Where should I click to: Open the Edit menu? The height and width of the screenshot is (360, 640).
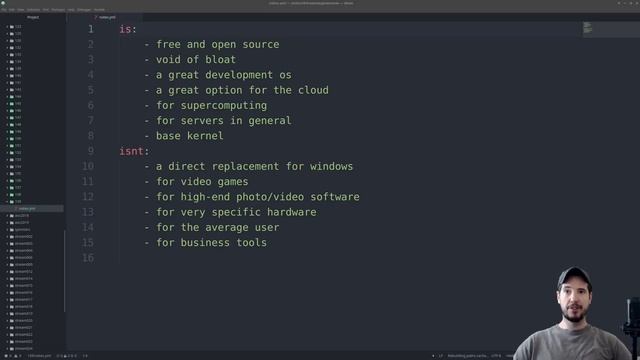coord(11,10)
